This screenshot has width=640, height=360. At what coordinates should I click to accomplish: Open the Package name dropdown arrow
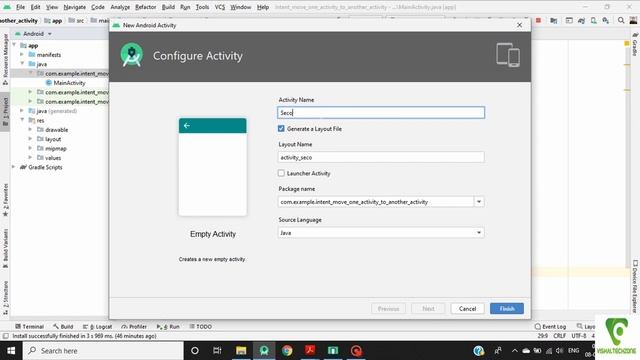(x=479, y=202)
